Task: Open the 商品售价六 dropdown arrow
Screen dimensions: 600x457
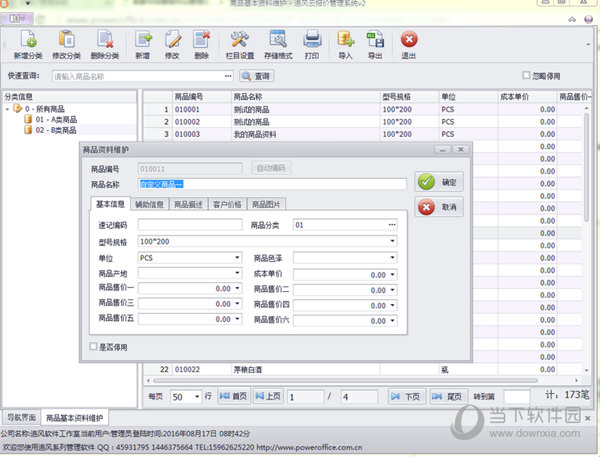Action: [x=392, y=321]
